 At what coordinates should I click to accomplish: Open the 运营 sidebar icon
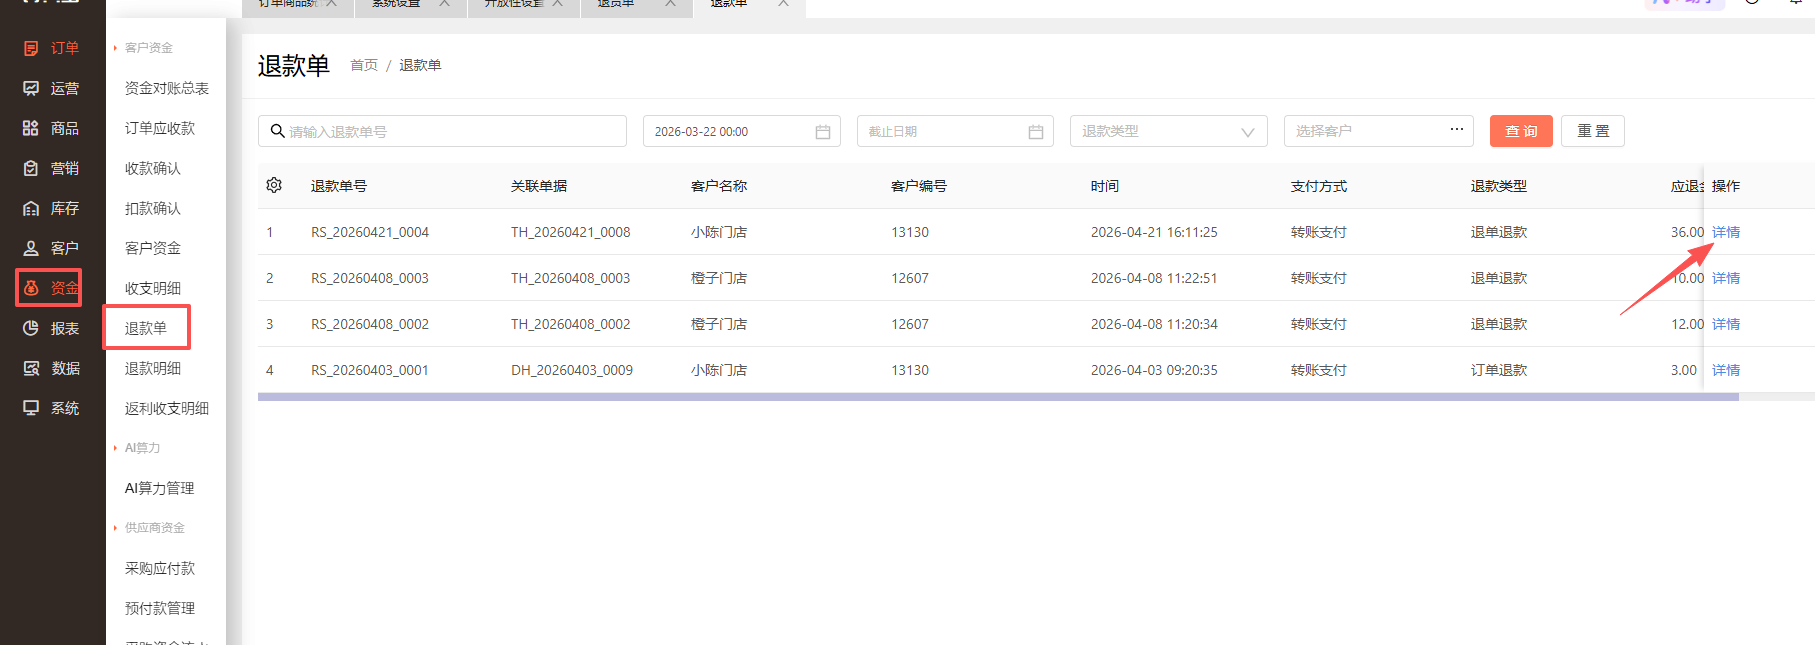(31, 88)
